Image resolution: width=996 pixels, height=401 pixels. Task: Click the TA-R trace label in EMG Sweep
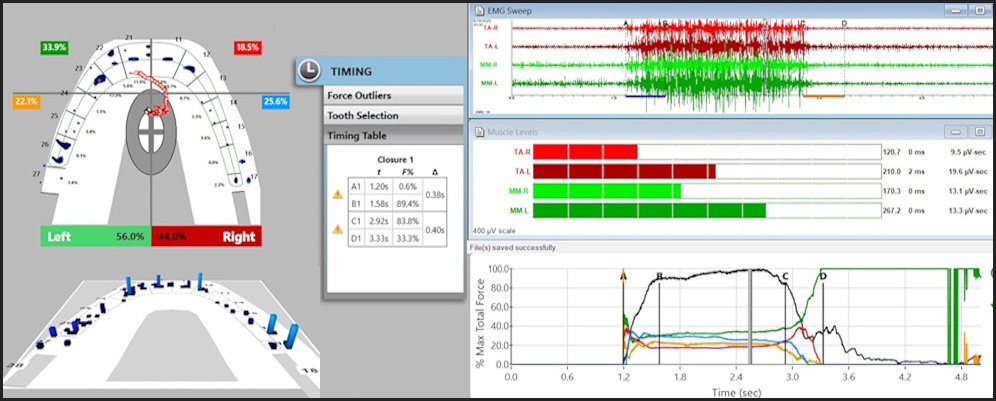click(x=490, y=28)
